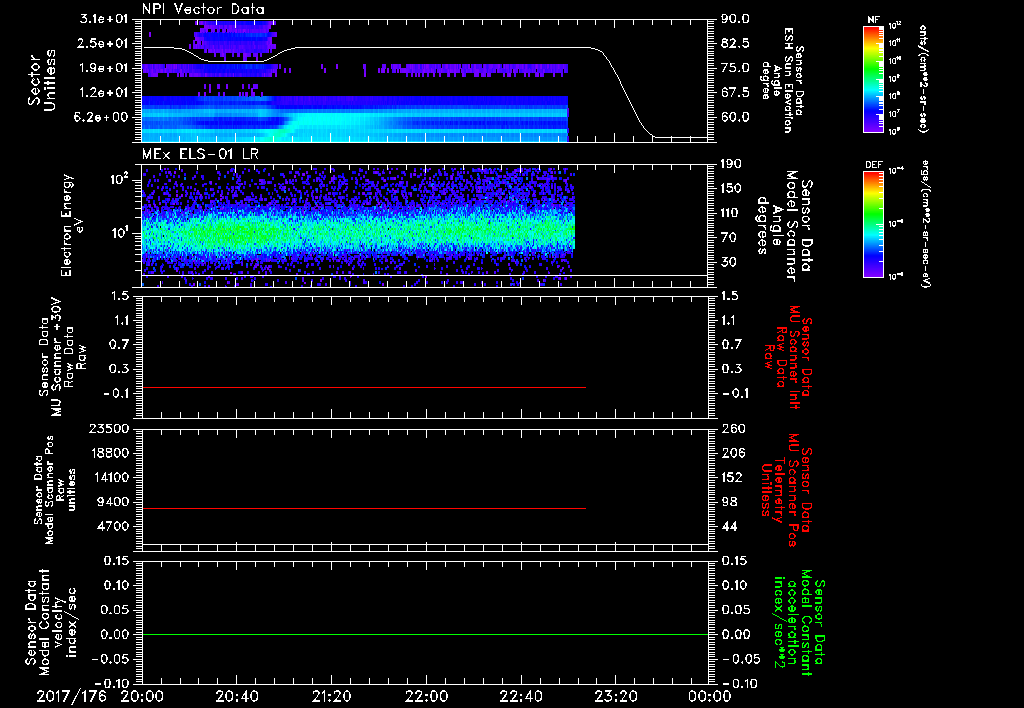Click the "22:00" time axis label
The width and height of the screenshot is (1024, 708).
coord(426,696)
